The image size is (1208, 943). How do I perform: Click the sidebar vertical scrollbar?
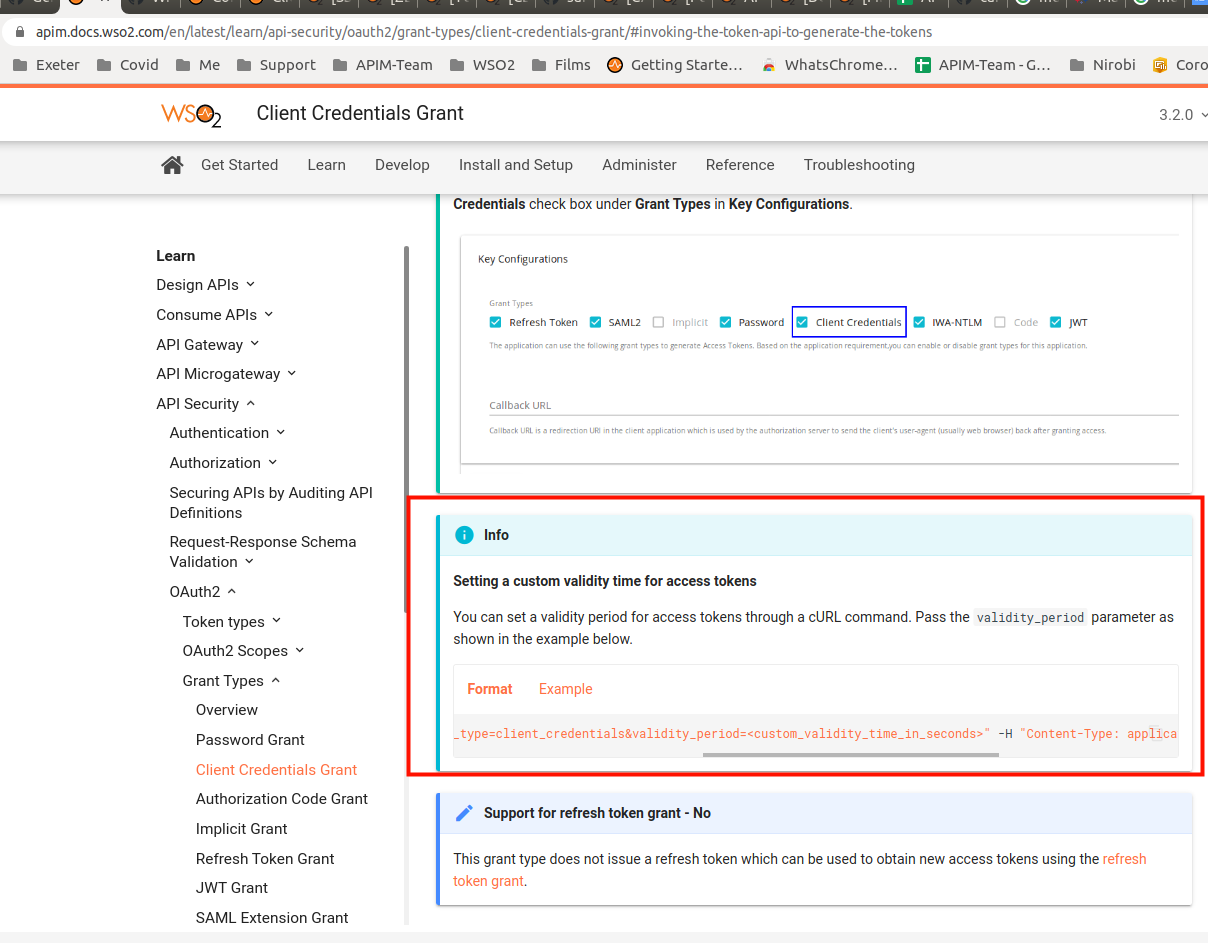coord(406,430)
